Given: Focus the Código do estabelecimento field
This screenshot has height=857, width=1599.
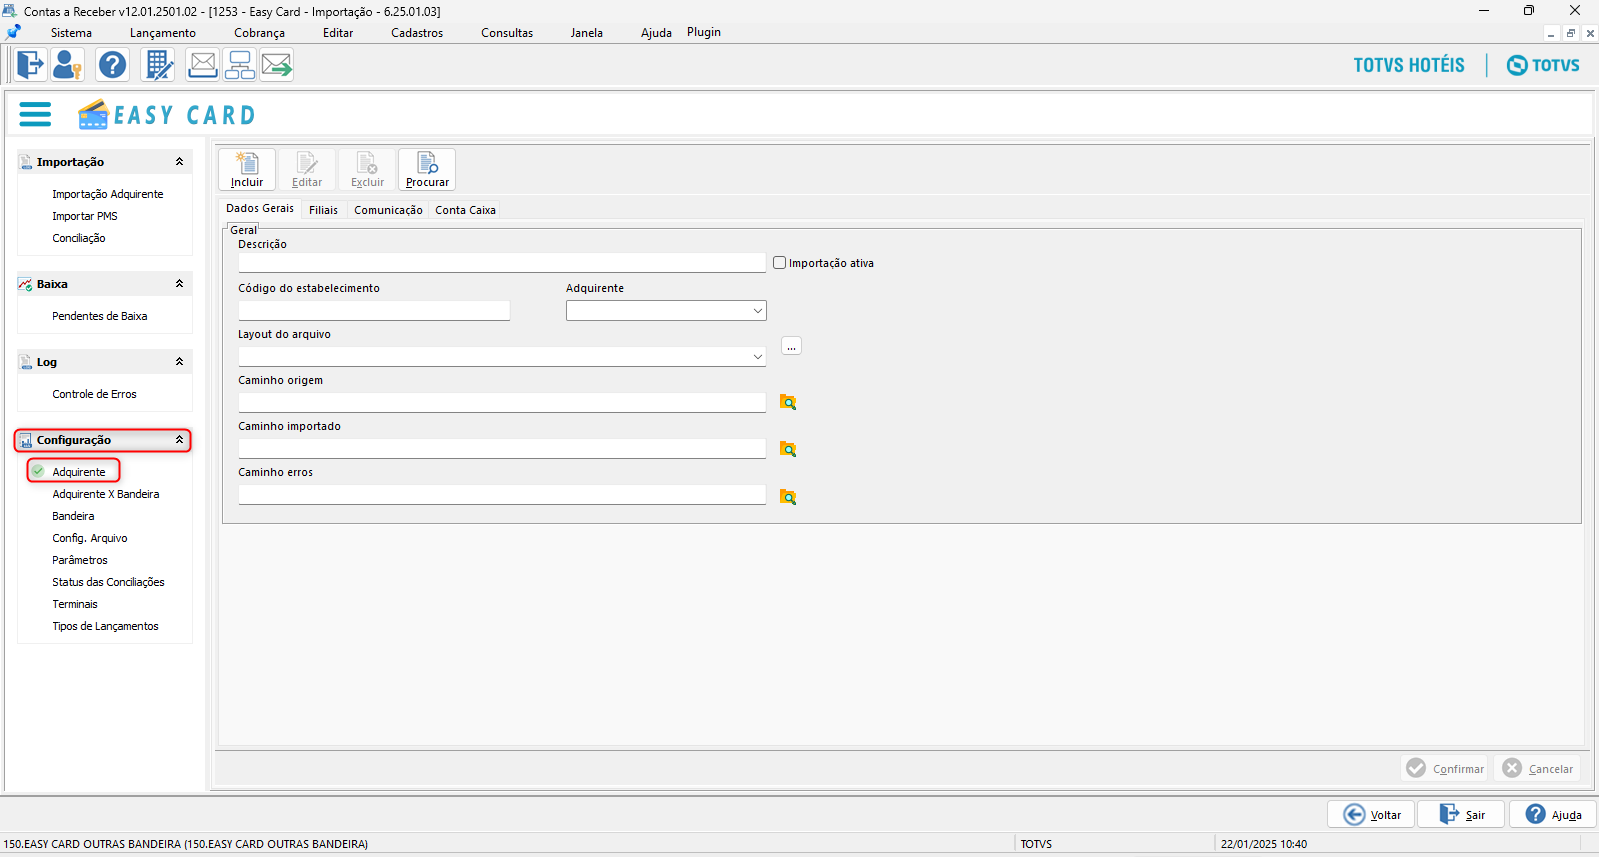Looking at the screenshot, I should point(374,311).
